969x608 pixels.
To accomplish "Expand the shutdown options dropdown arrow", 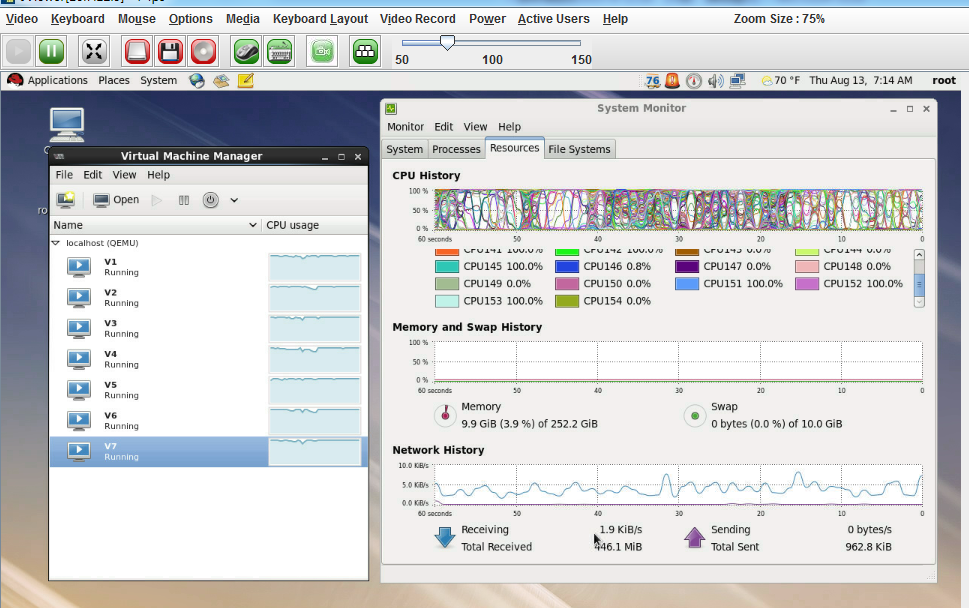I will 234,200.
